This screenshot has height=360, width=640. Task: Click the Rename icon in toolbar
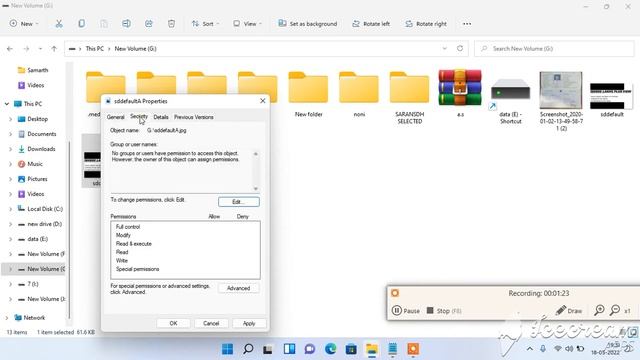tap(127, 24)
